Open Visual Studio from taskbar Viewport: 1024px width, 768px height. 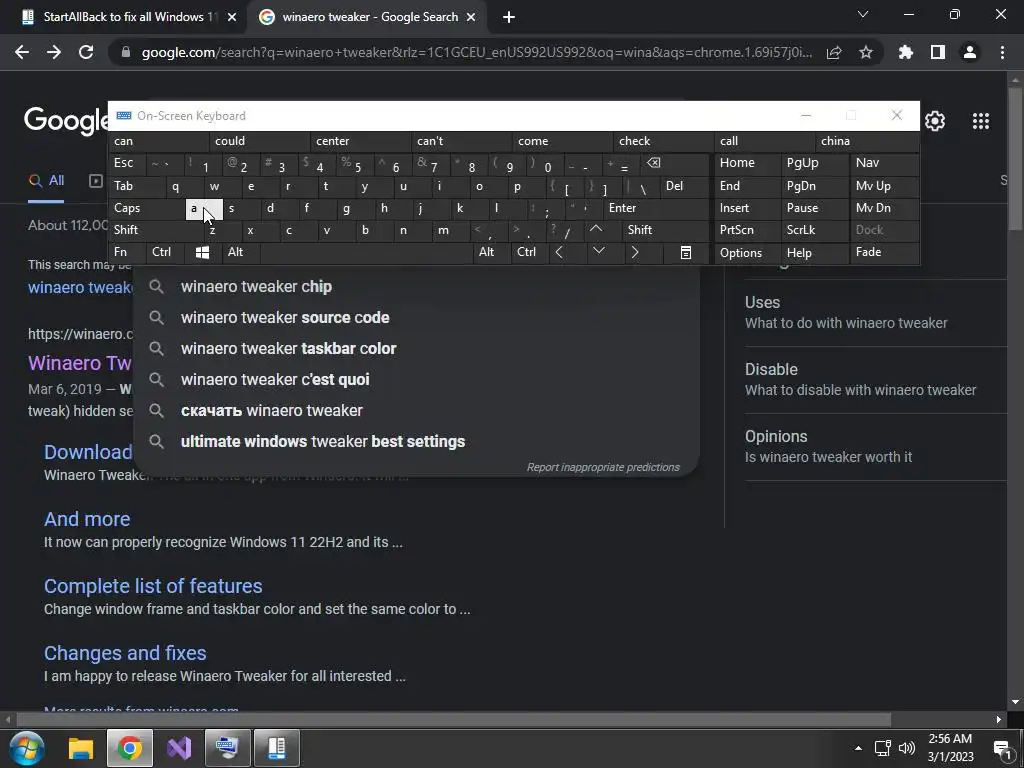179,748
